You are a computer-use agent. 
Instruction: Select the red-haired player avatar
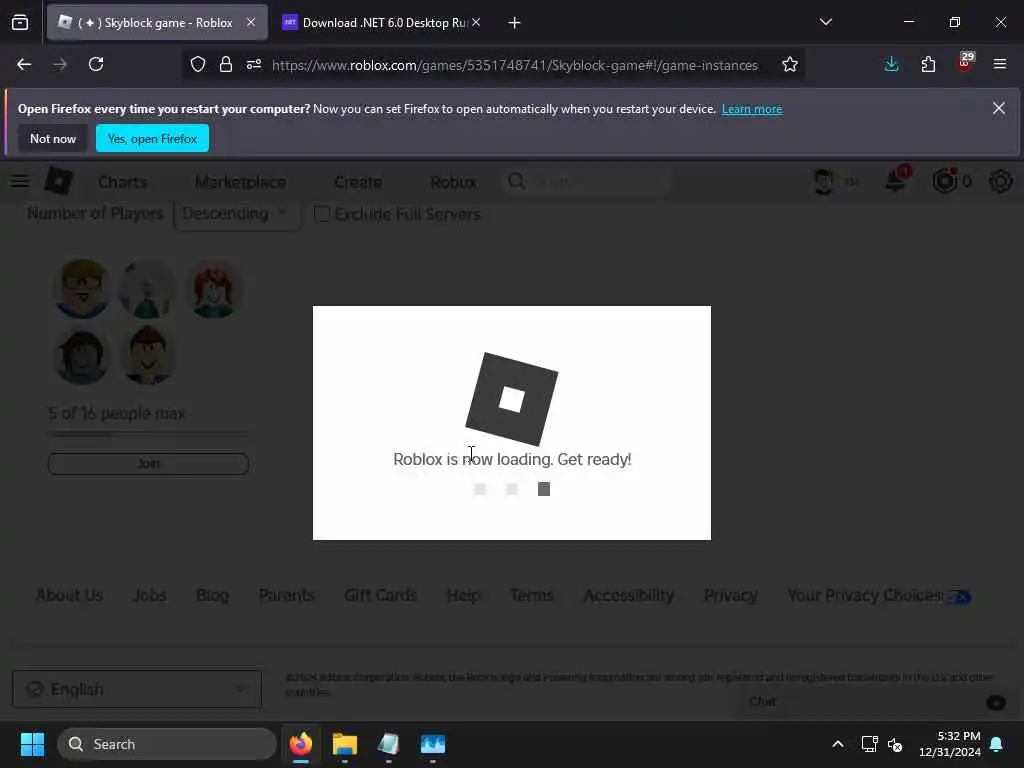point(214,288)
